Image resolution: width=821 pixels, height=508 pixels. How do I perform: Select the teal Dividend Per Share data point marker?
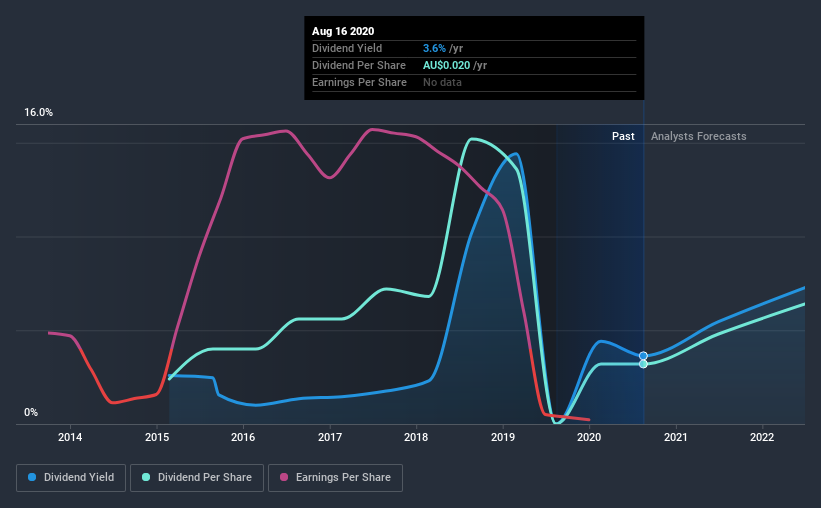(x=644, y=364)
